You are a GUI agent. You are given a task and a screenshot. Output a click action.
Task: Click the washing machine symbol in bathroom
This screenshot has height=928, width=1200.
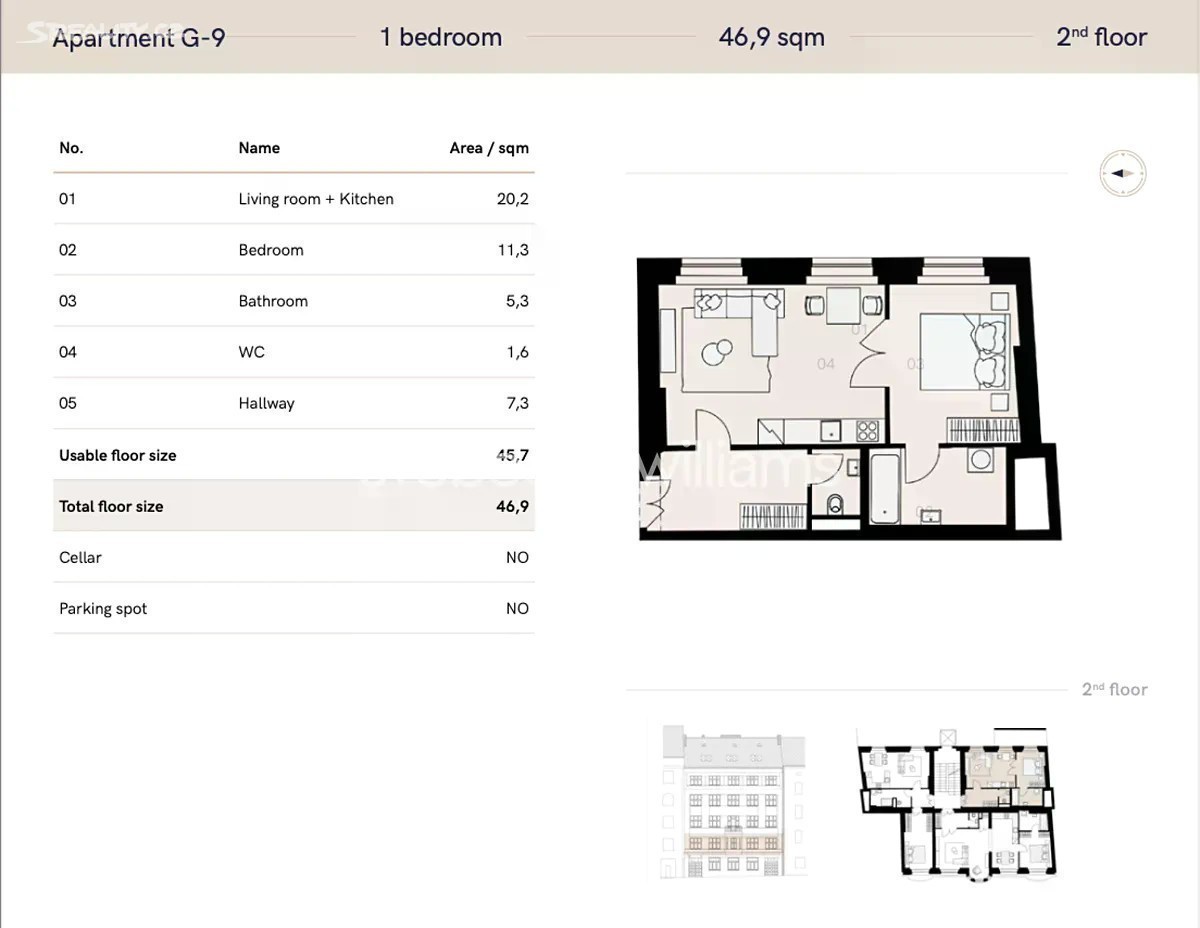point(980,460)
